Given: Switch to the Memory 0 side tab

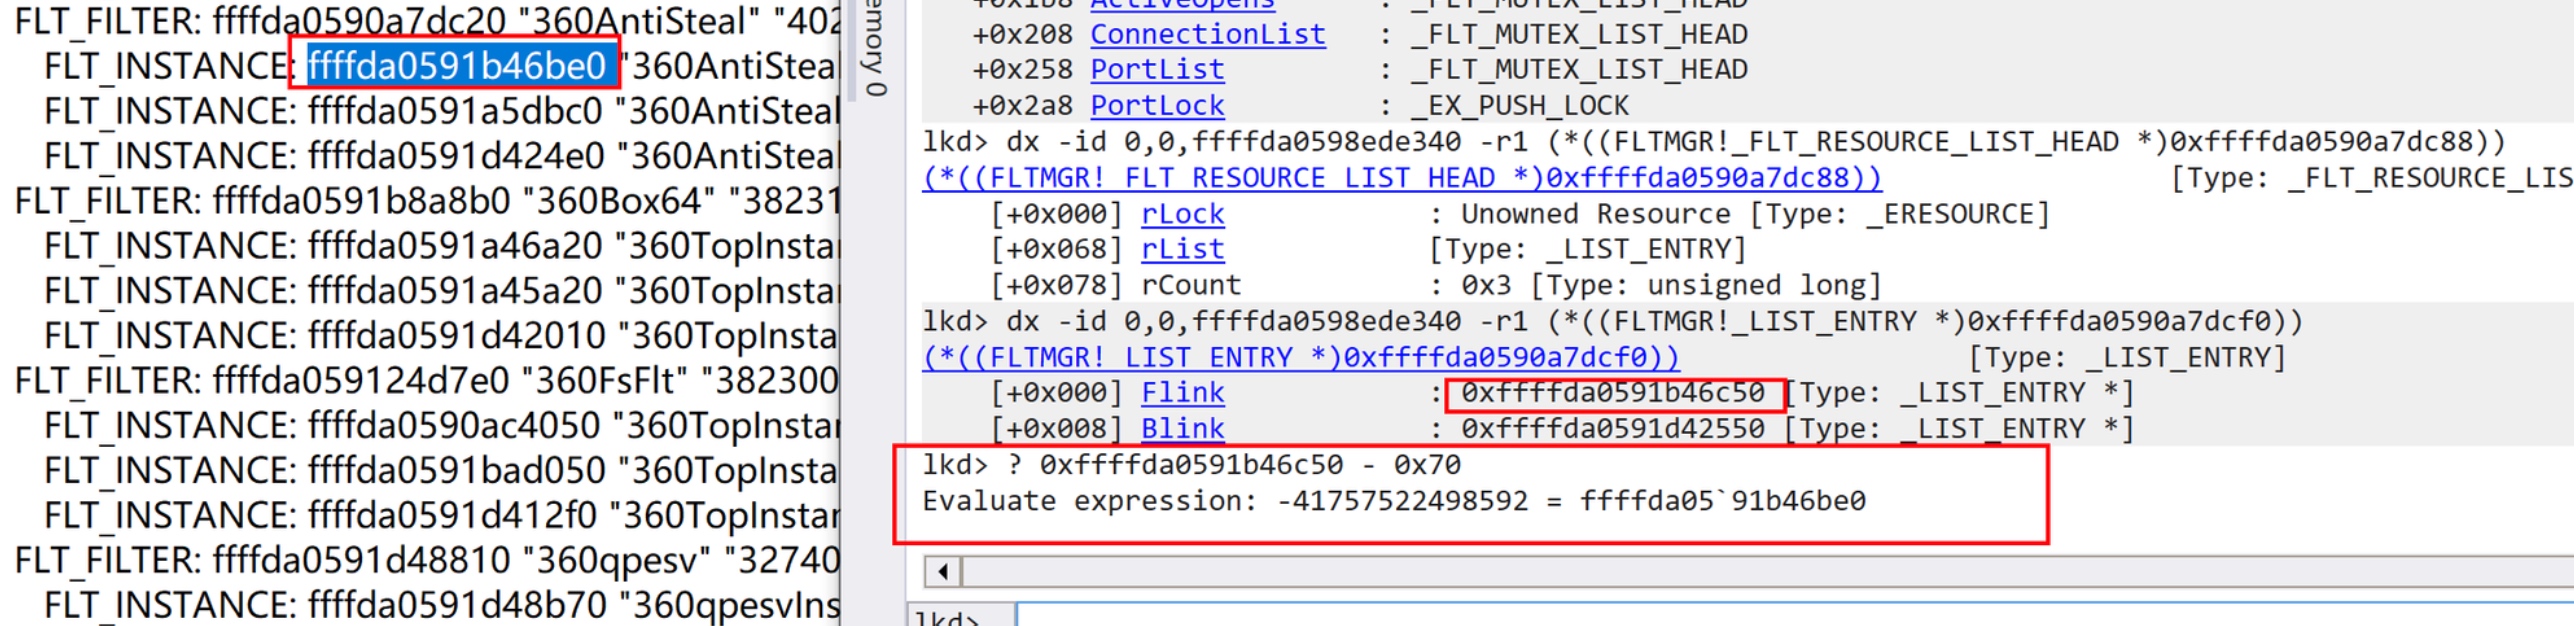Looking at the screenshot, I should [876, 48].
